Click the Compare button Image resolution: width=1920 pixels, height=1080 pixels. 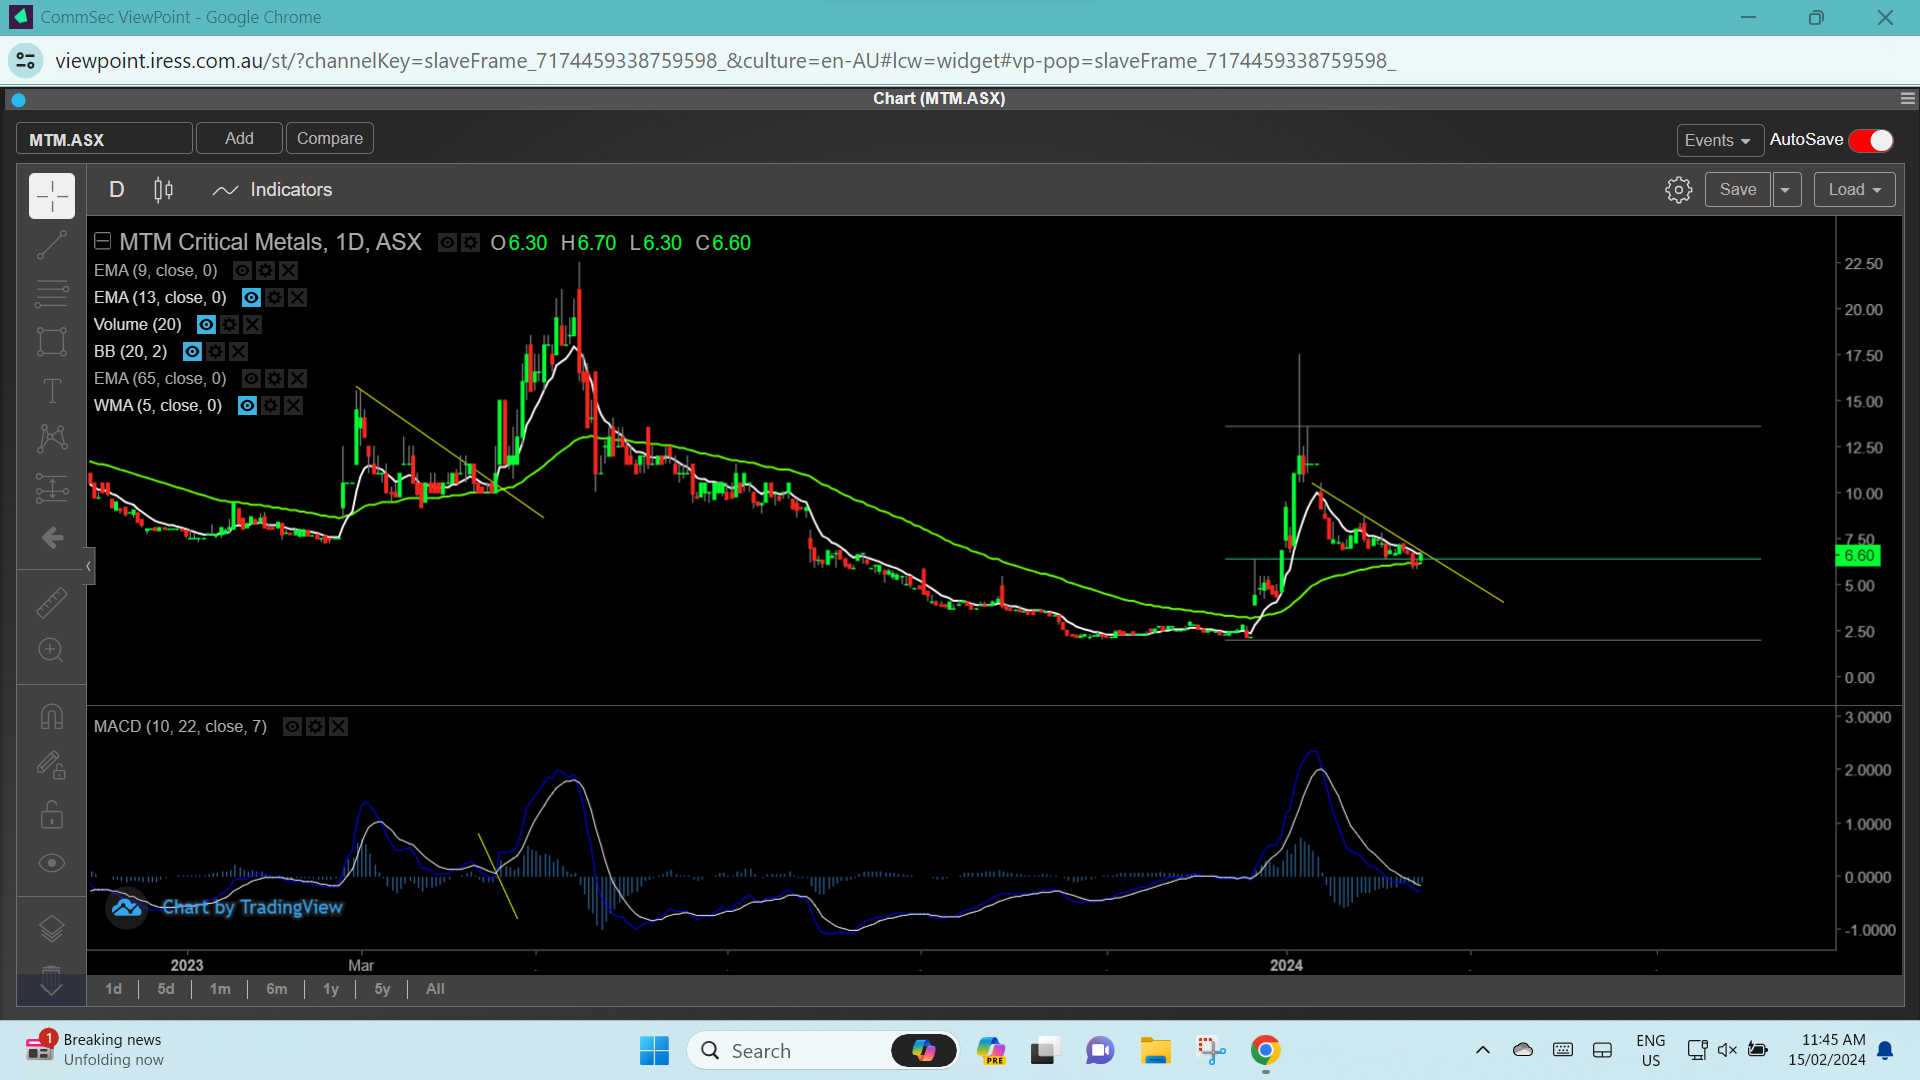330,138
